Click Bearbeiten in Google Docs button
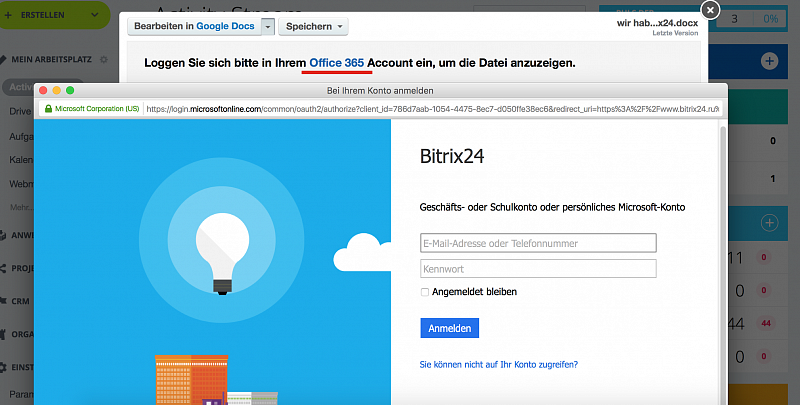Image resolution: width=800 pixels, height=405 pixels. click(194, 27)
